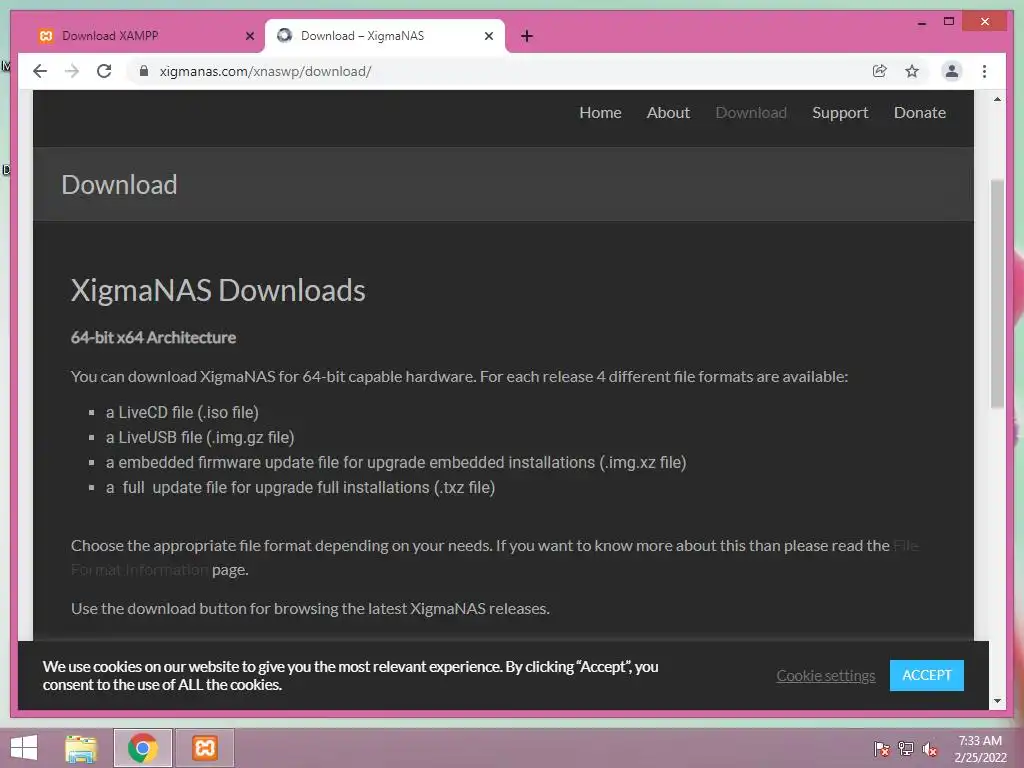Accept all cookies
1024x768 pixels.
(926, 675)
